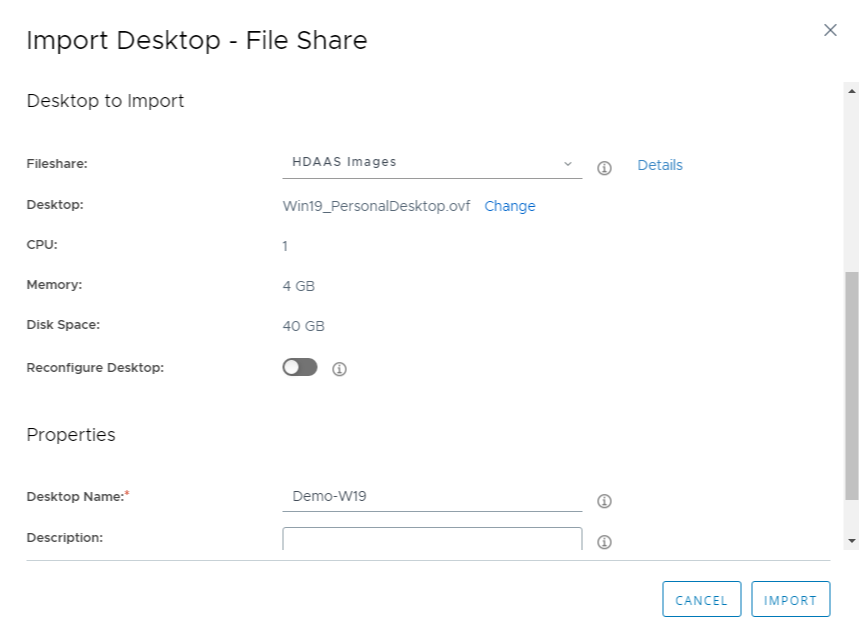Click Change to pick another desktop file
Image resolution: width=859 pixels, height=631 pixels.
click(510, 206)
